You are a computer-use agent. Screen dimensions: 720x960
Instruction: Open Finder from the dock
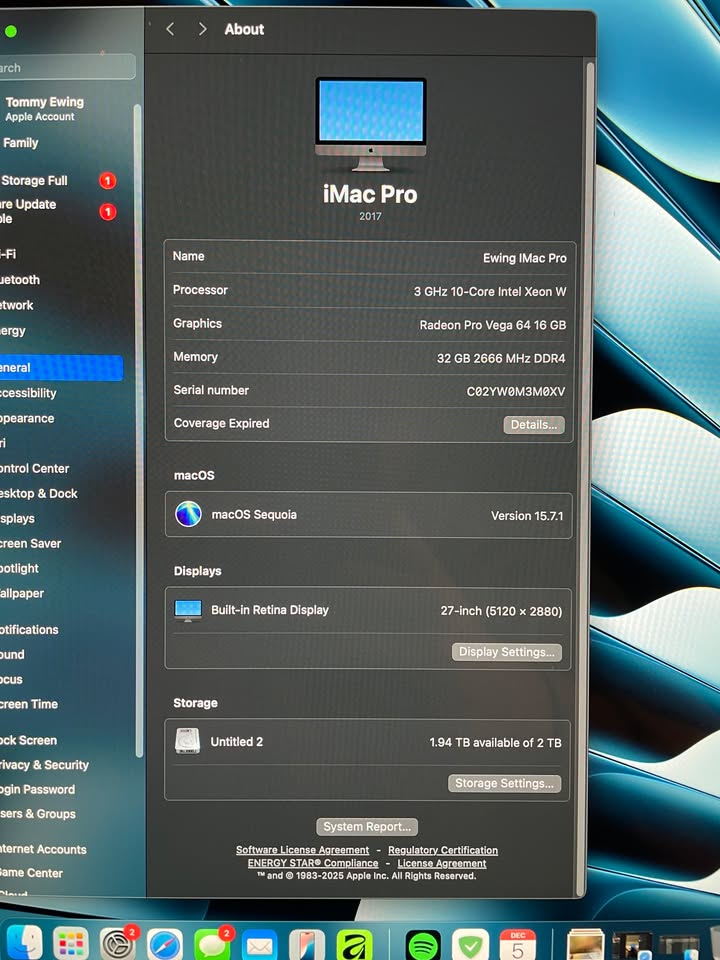pos(24,944)
